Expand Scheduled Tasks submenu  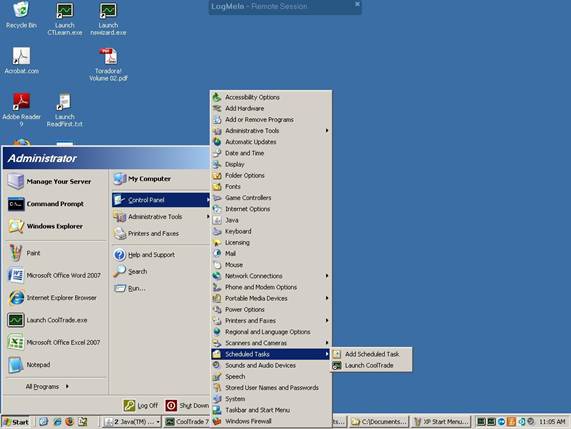point(271,354)
